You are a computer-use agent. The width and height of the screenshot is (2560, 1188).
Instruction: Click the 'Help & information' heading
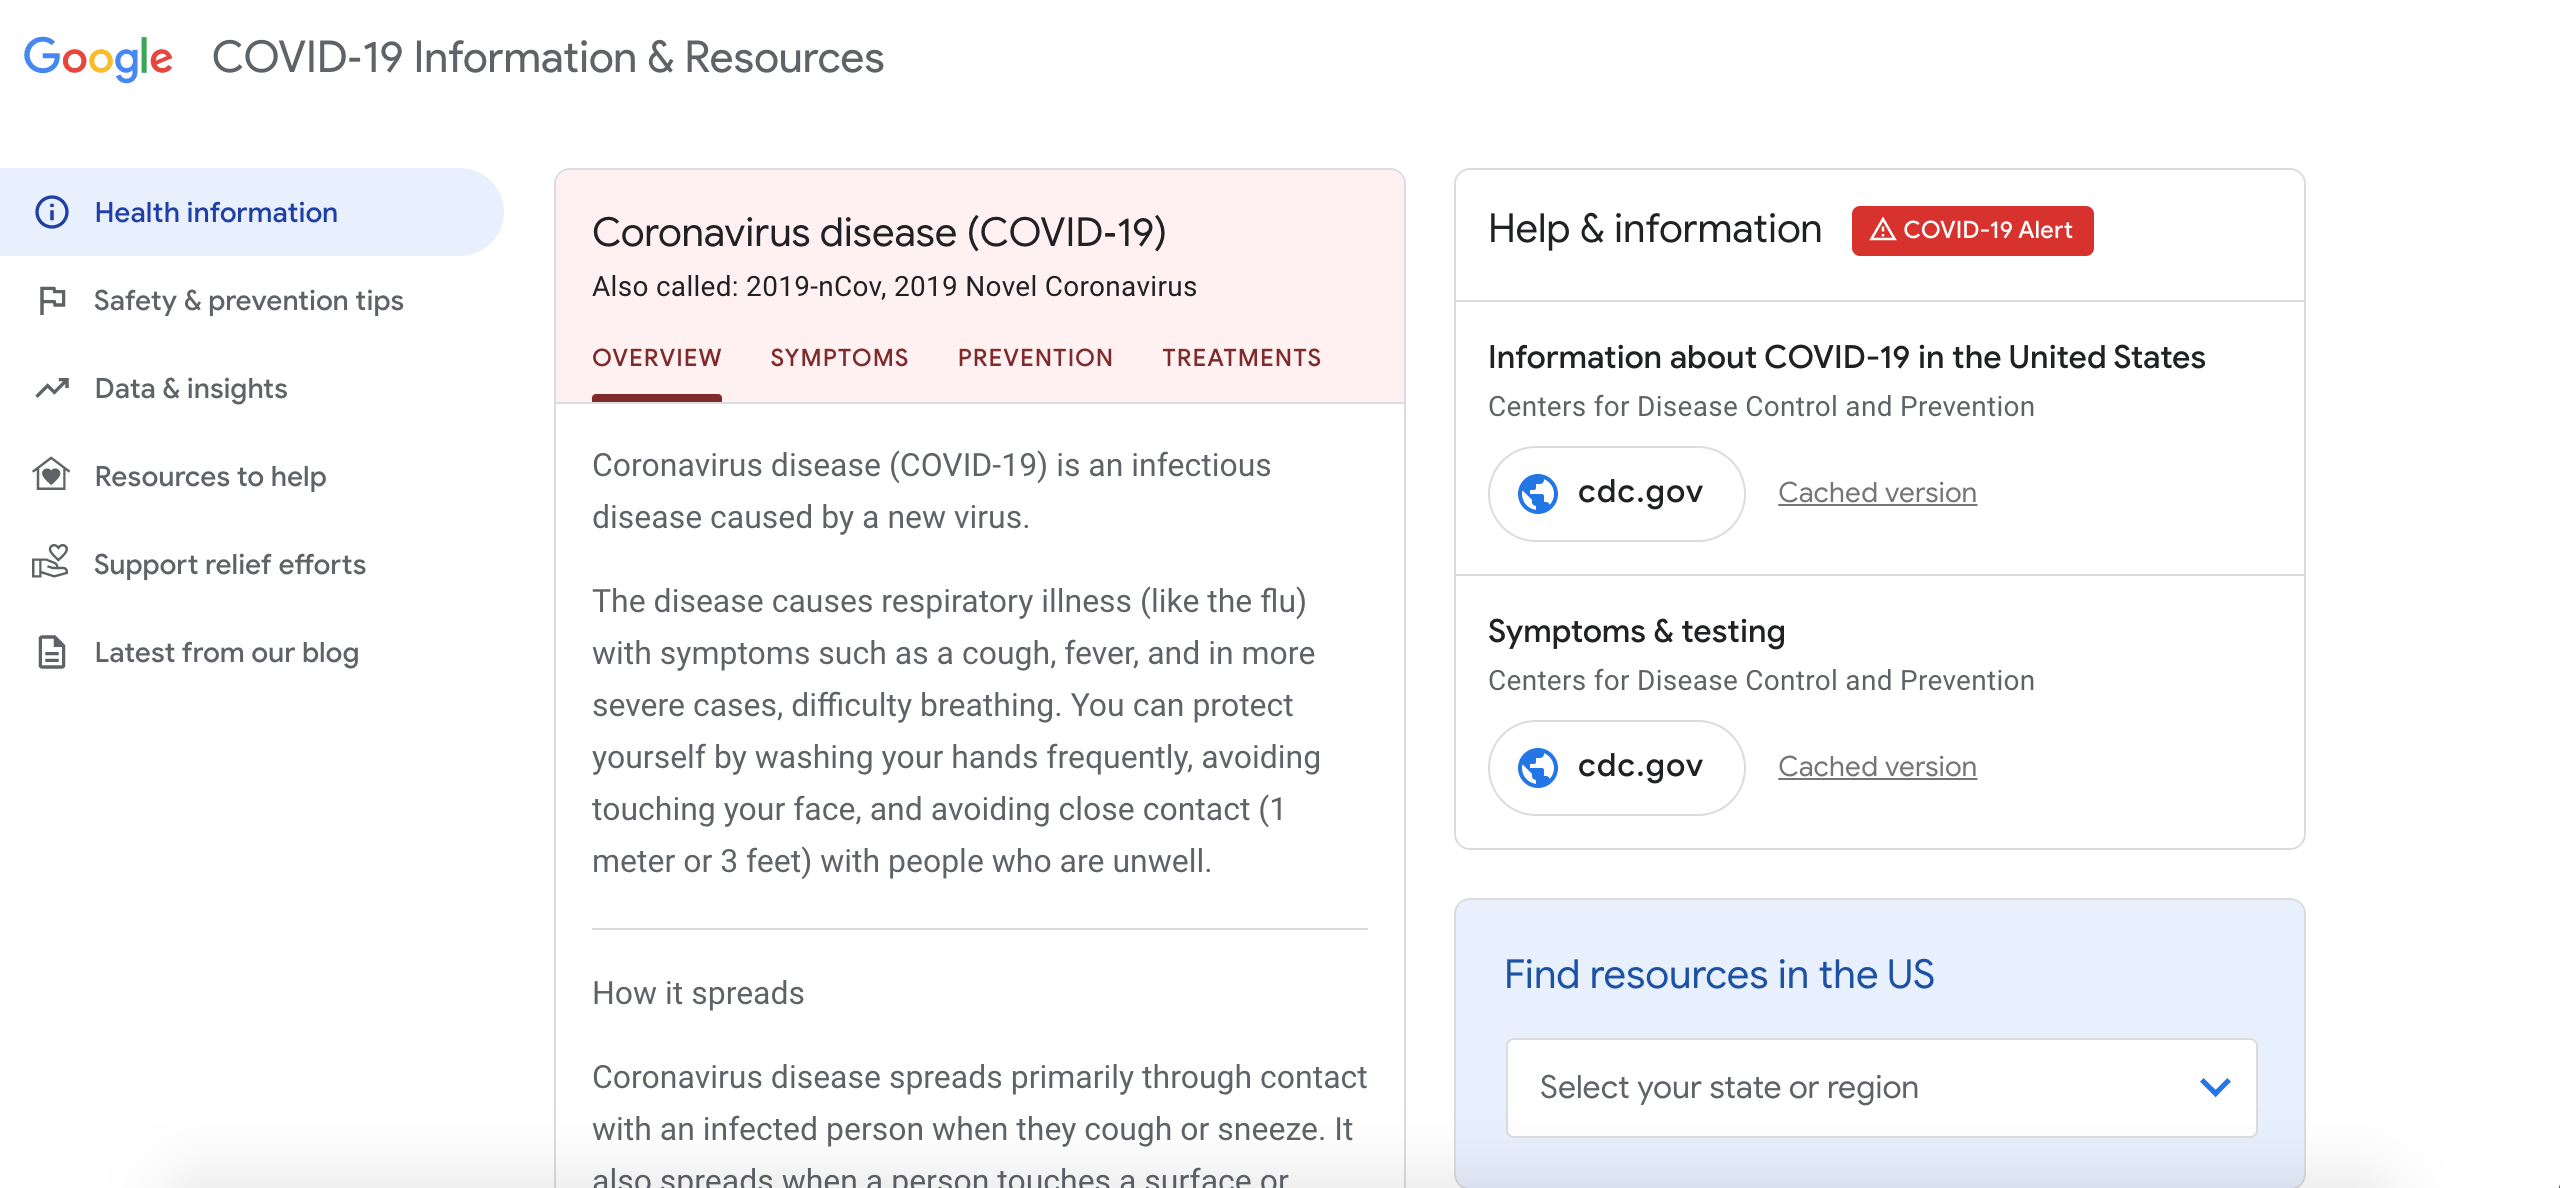tap(1655, 229)
